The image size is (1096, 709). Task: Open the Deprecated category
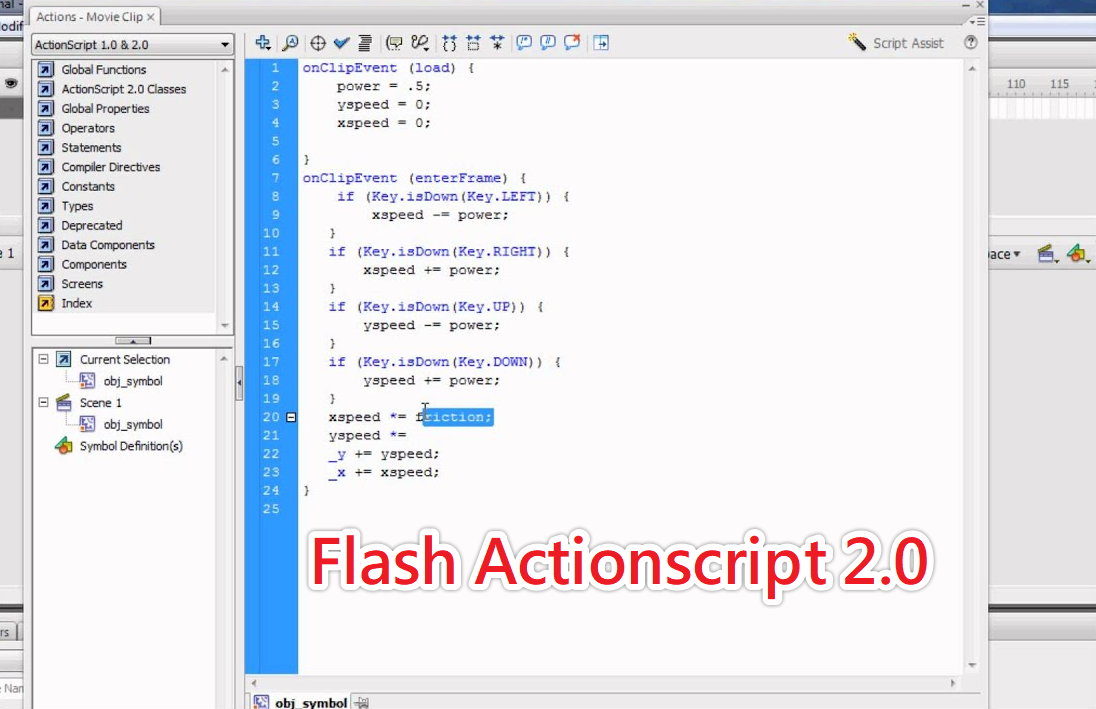(x=92, y=225)
